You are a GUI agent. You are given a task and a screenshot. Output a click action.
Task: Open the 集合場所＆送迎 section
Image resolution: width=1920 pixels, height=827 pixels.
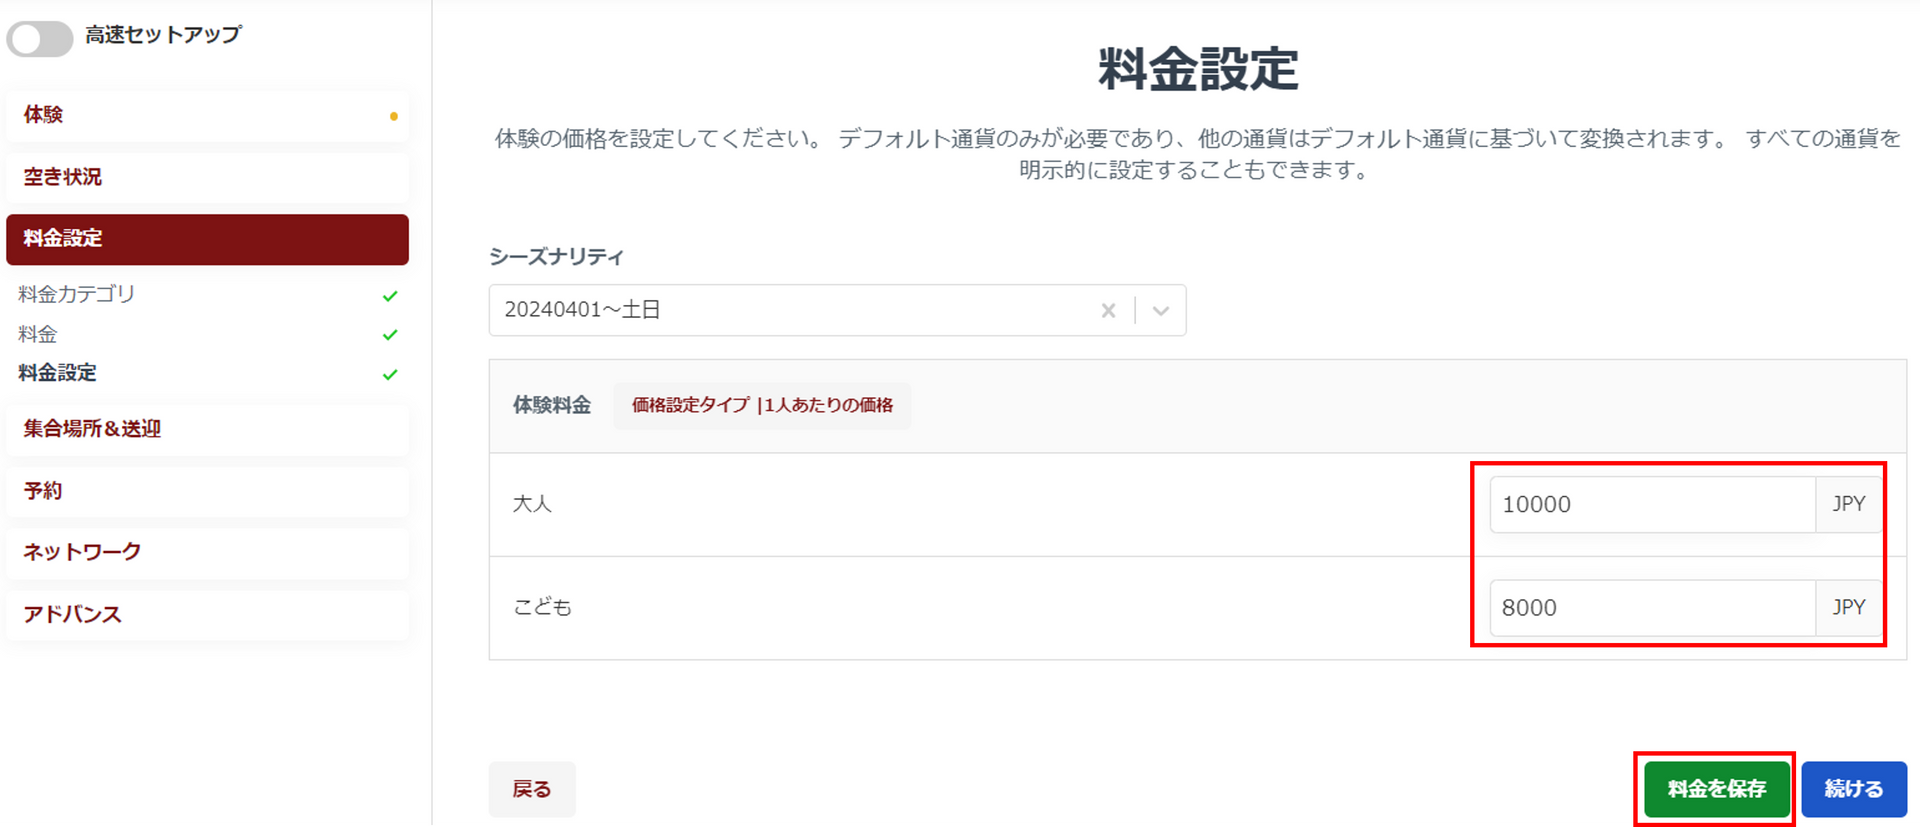(x=207, y=429)
